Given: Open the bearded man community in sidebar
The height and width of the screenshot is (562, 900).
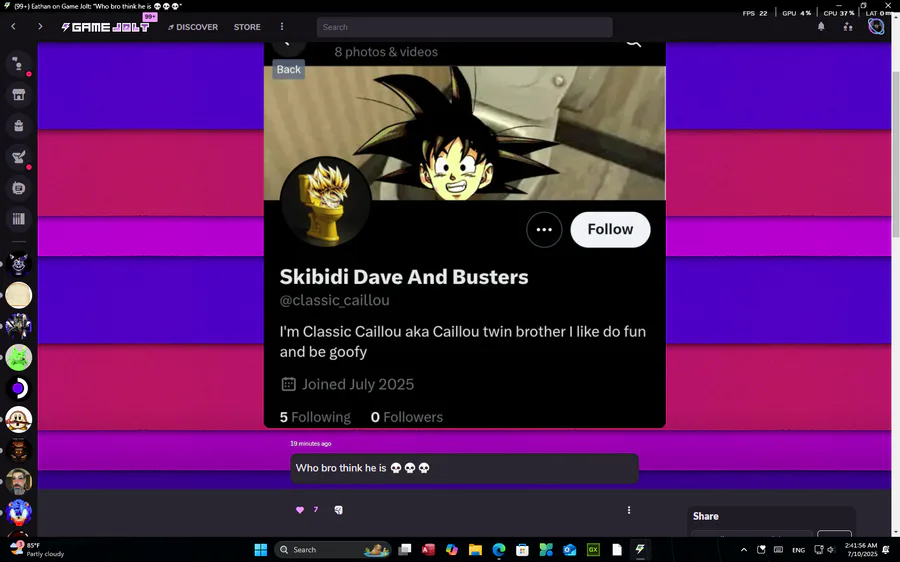Looking at the screenshot, I should [x=18, y=482].
